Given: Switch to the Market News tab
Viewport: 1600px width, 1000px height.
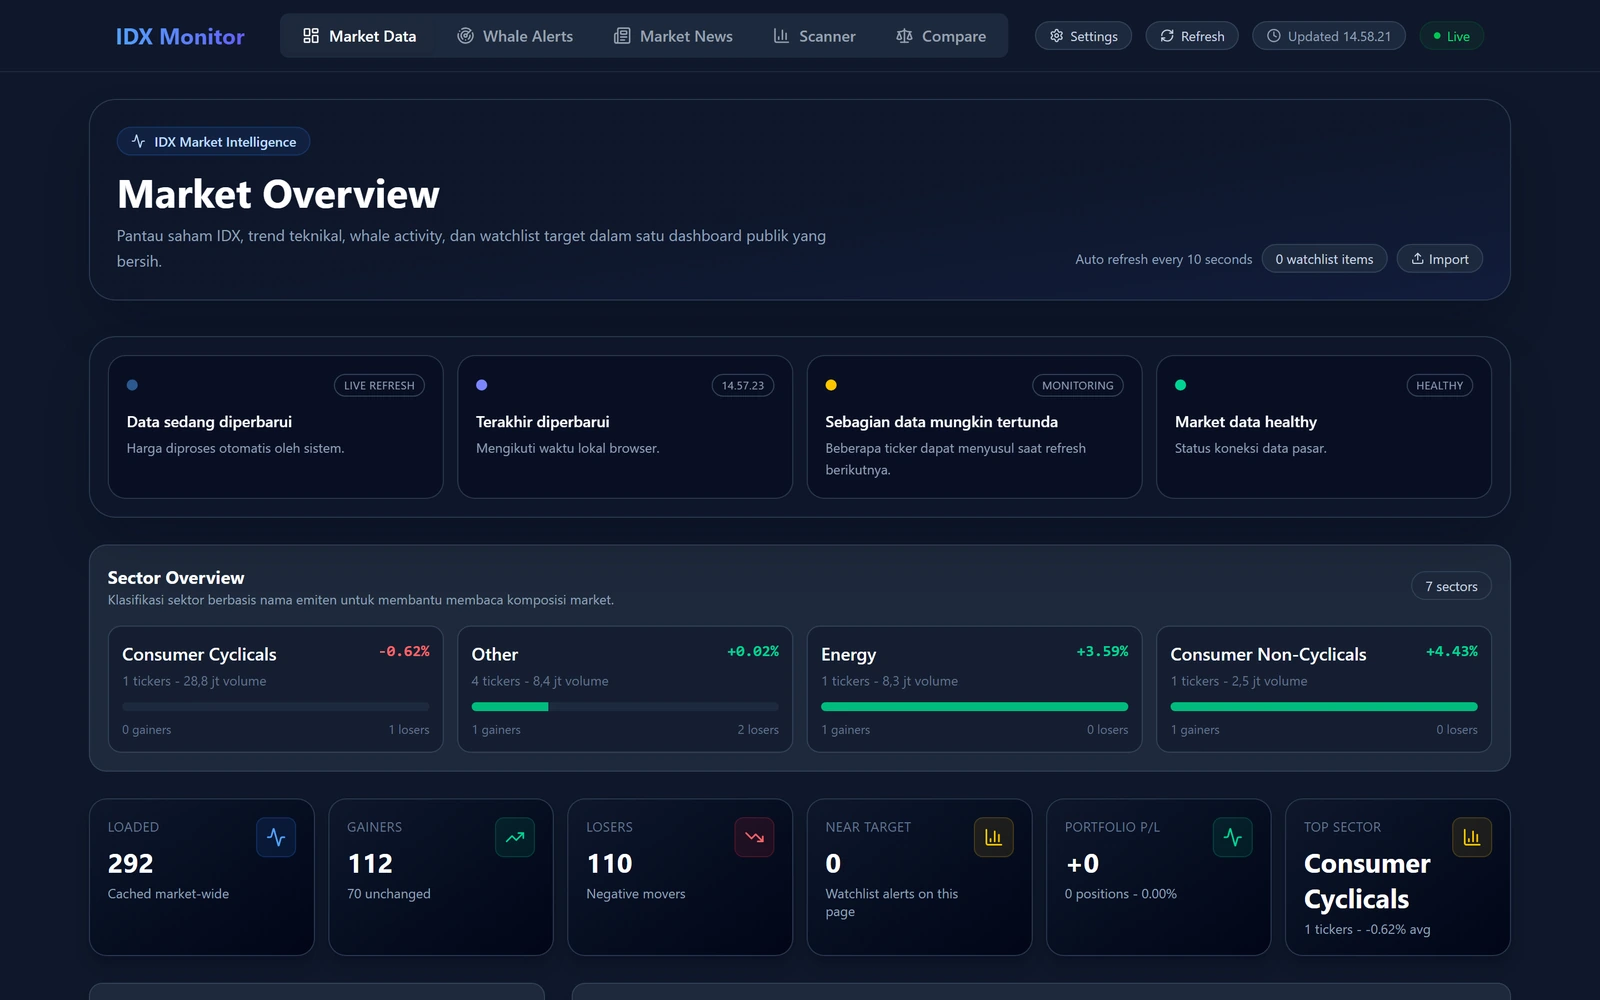Looking at the screenshot, I should (x=673, y=36).
